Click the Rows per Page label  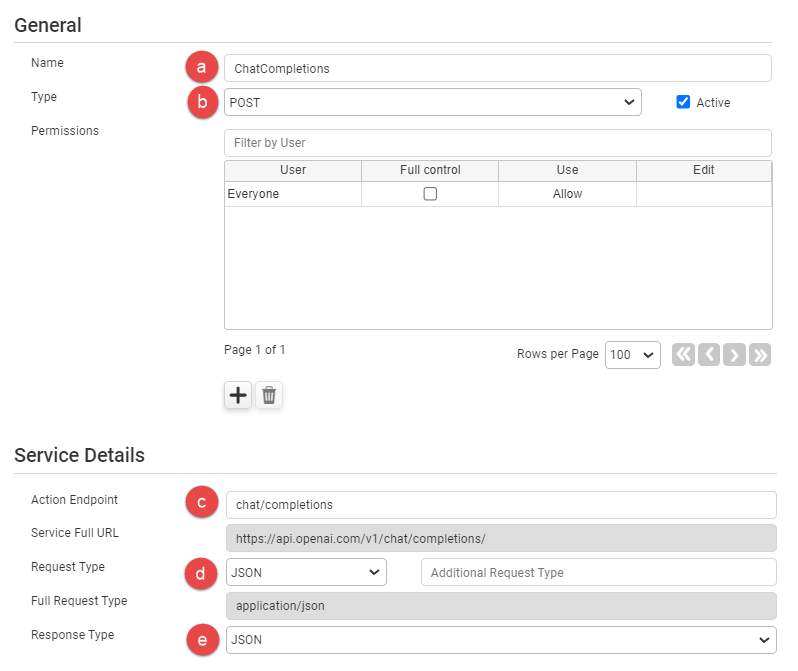click(x=558, y=354)
